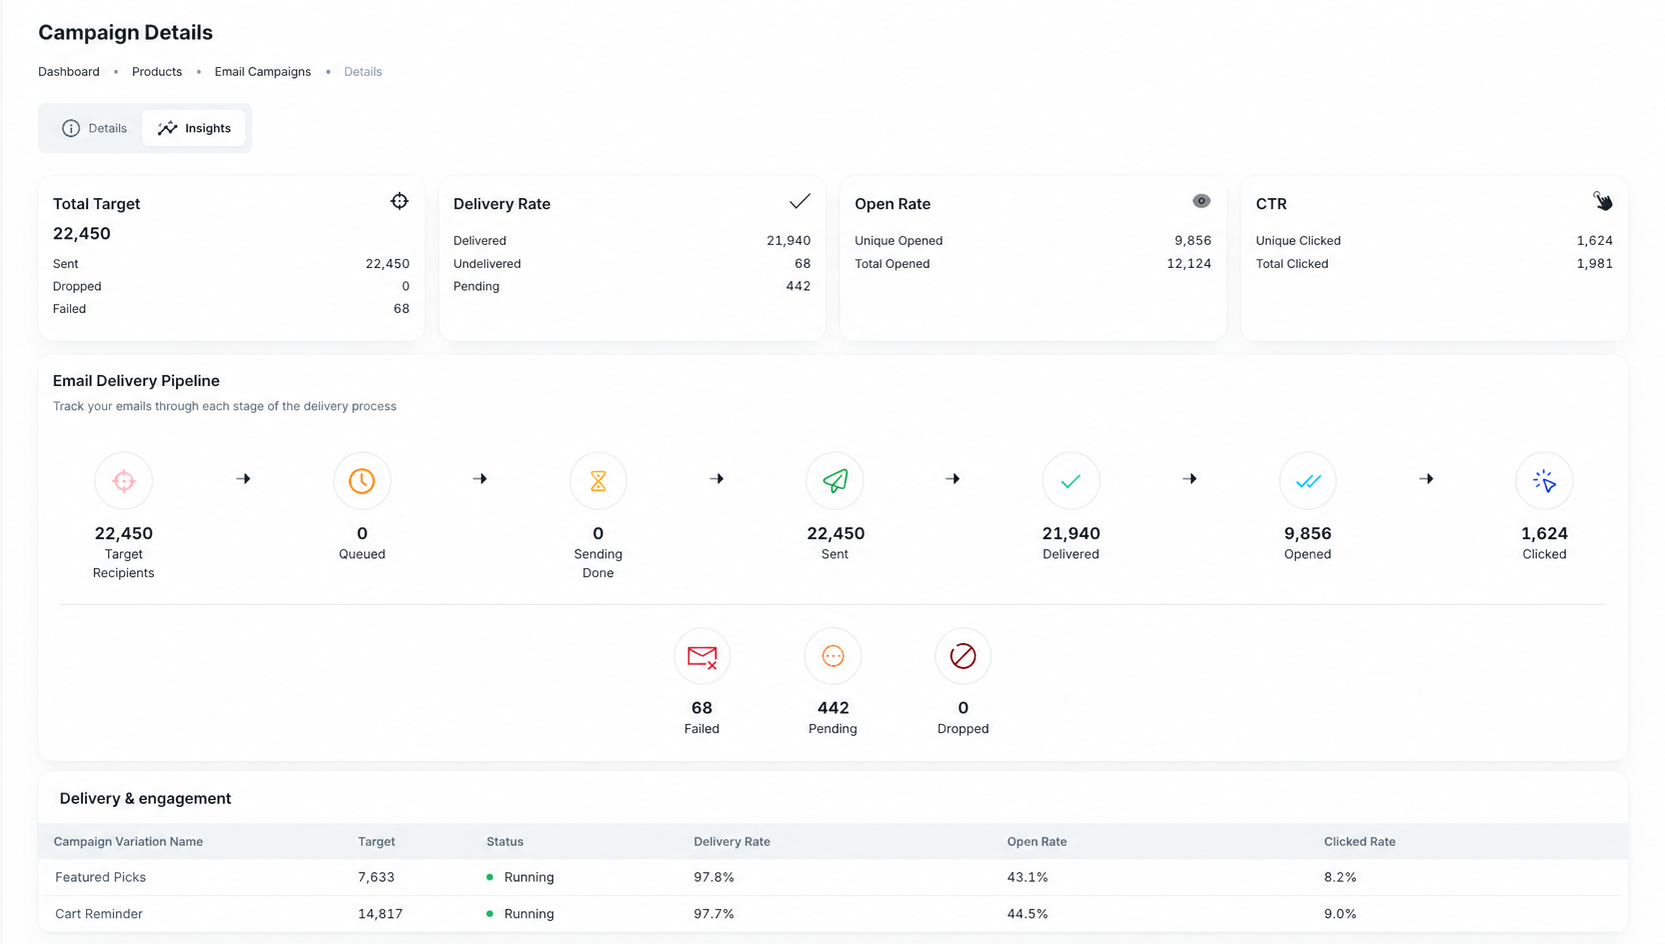Select the Insights tab

click(194, 128)
